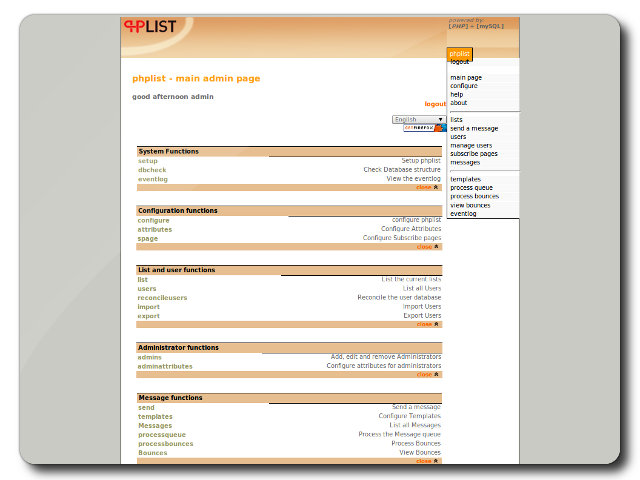Collapse the System Functions section via close
640x480 pixels.
[x=427, y=187]
